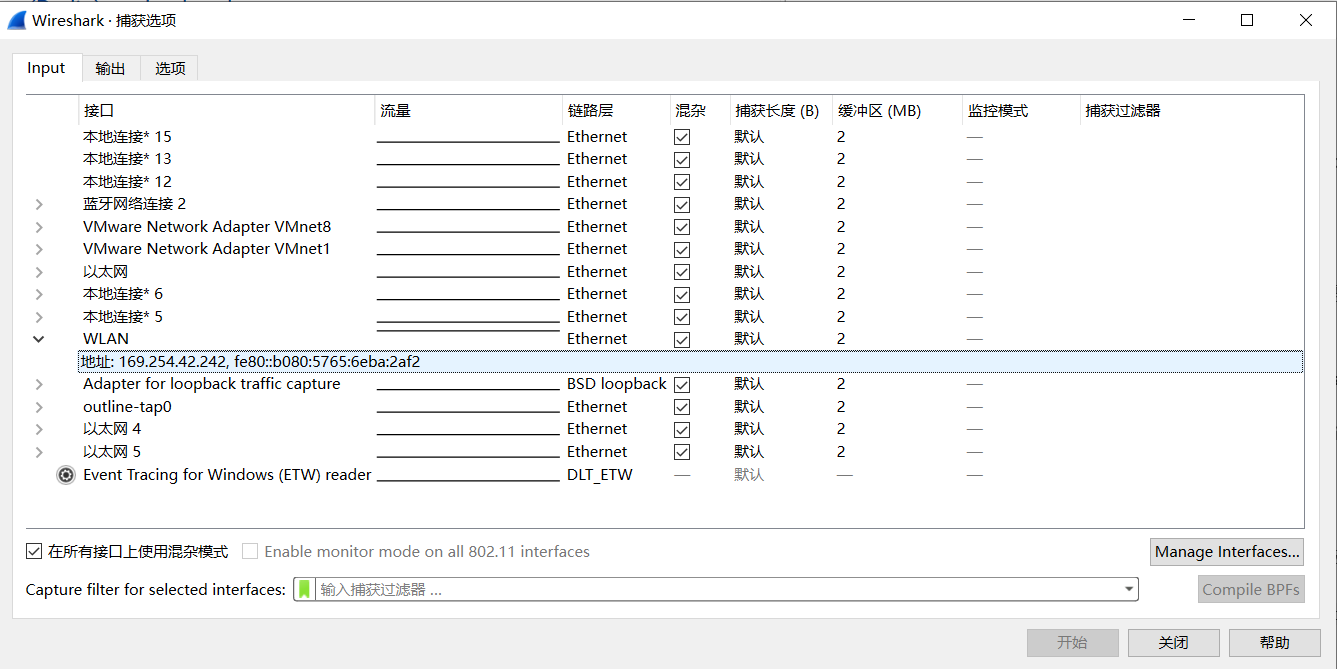Expand the outline-tap0 interface row
1337x669 pixels.
coord(39,407)
